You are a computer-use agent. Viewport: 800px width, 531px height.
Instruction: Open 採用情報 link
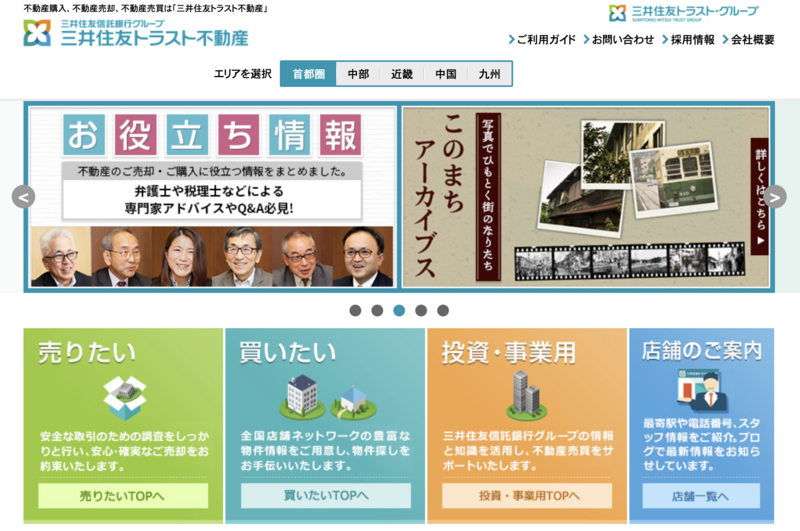click(x=688, y=40)
